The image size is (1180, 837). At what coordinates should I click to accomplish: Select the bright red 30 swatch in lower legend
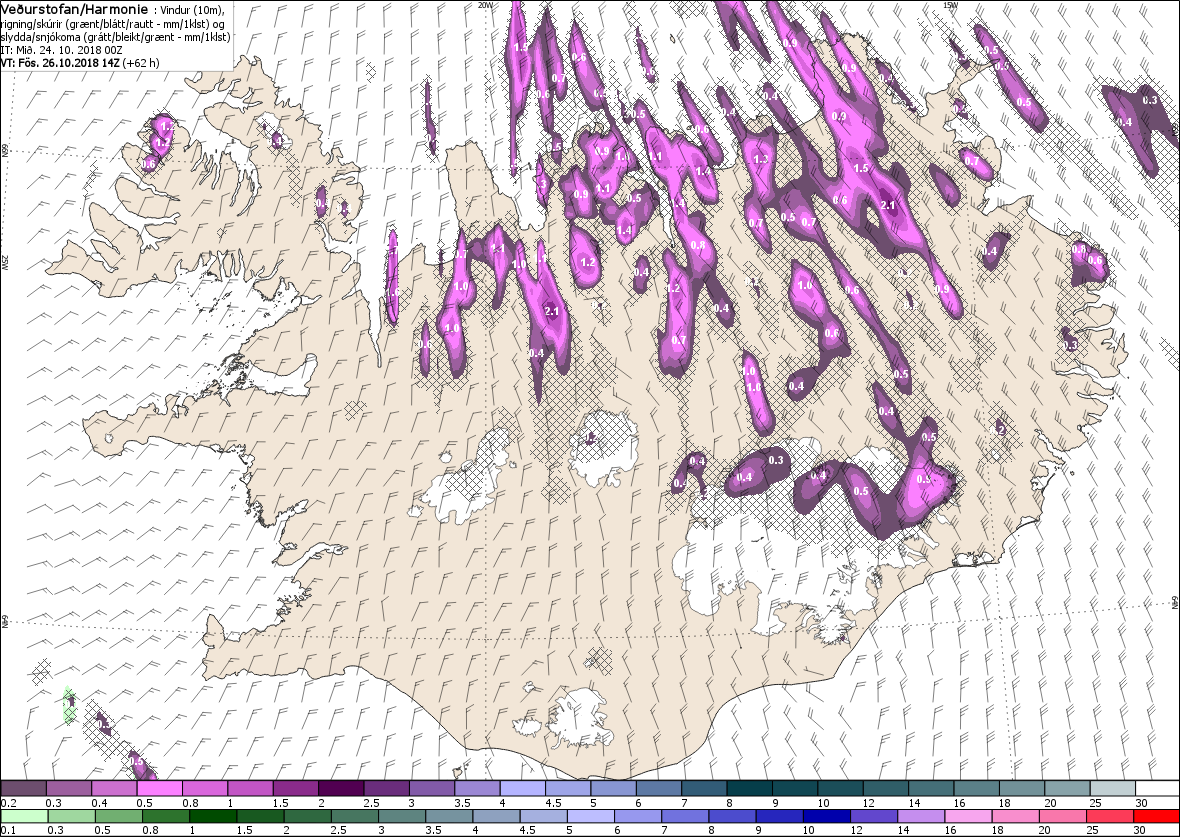point(1155,817)
